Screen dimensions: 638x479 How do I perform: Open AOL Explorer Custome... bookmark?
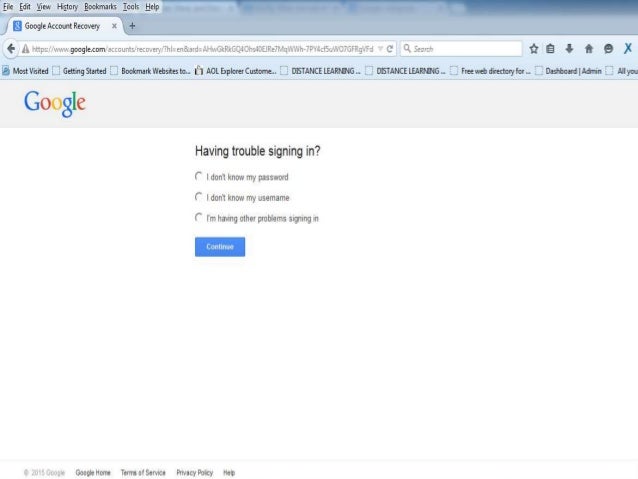(236, 71)
